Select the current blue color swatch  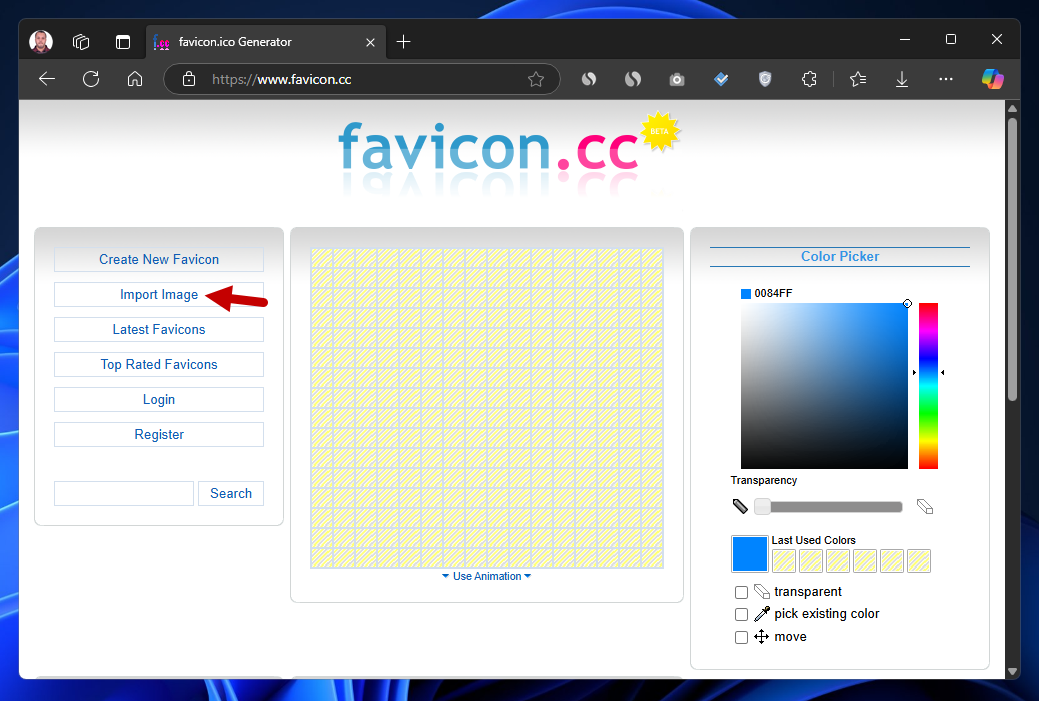point(749,554)
